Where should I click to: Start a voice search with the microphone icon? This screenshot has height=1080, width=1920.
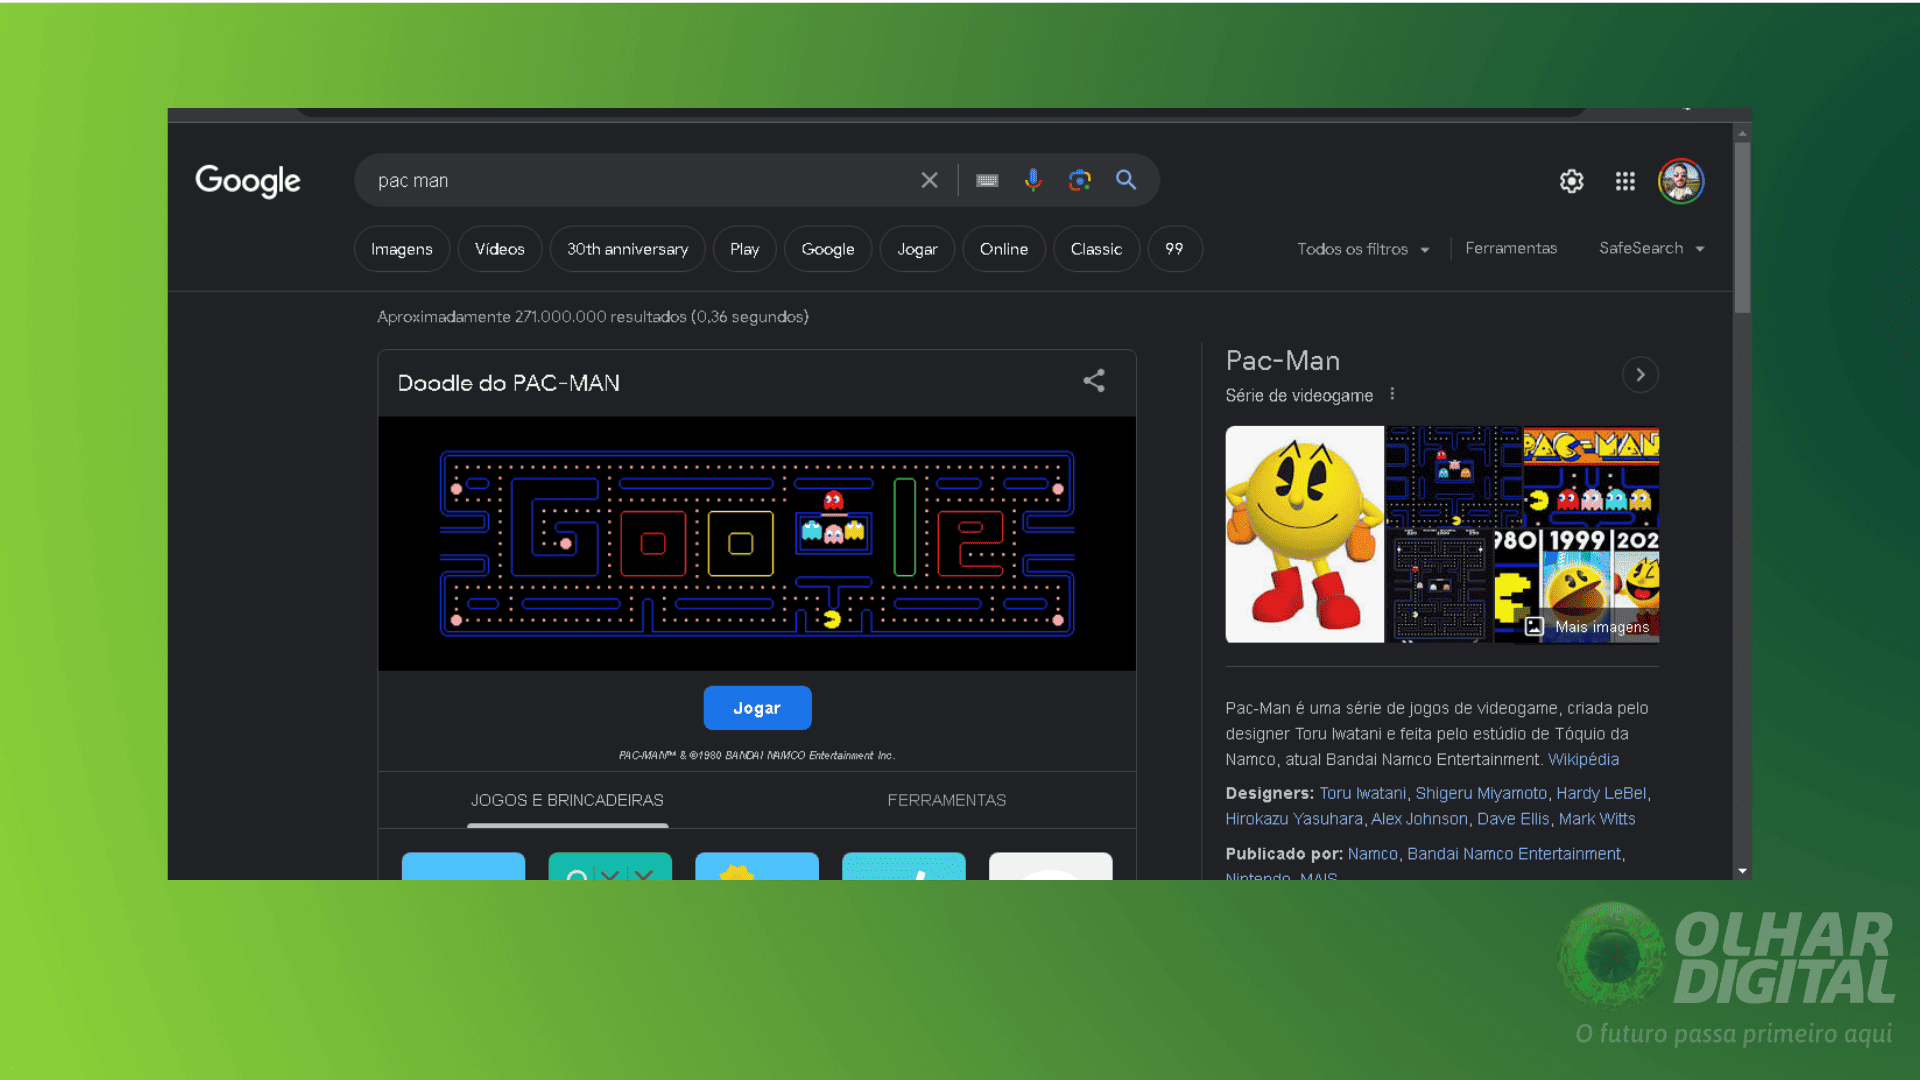(1033, 180)
